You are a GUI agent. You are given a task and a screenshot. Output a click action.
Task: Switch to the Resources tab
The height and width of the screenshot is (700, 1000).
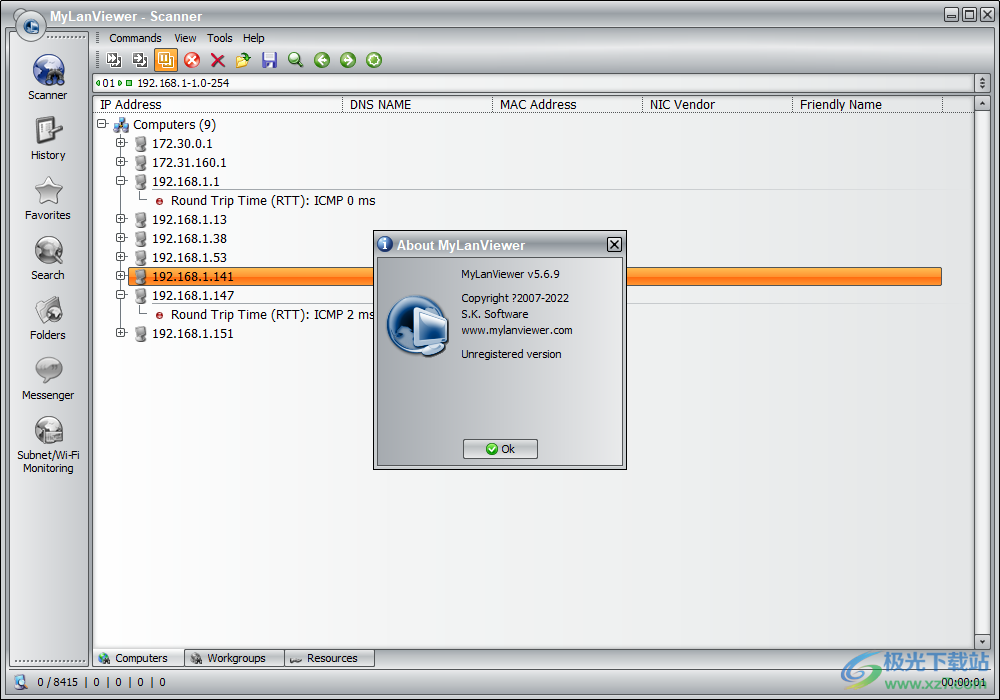coord(330,658)
